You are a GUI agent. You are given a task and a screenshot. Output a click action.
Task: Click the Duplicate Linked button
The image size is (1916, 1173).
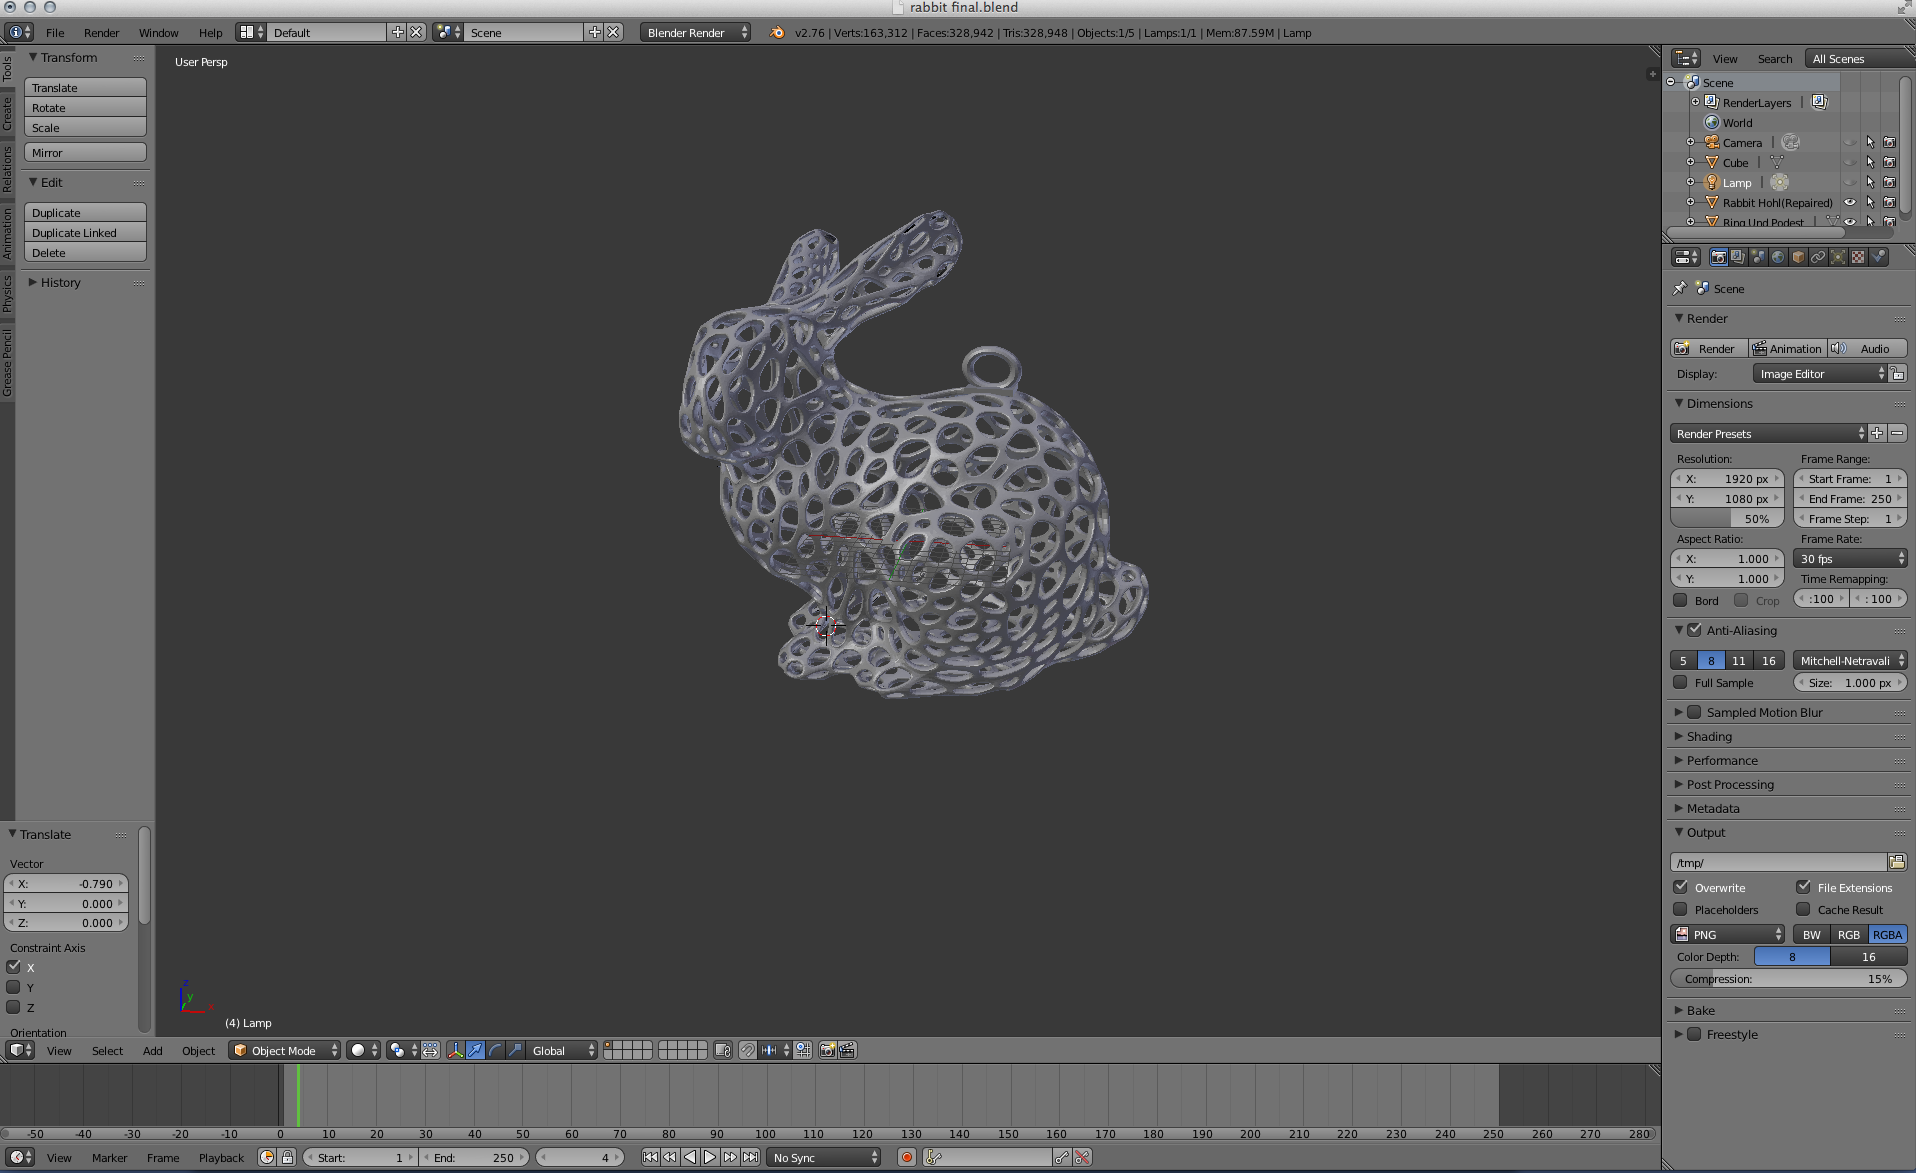tap(85, 232)
